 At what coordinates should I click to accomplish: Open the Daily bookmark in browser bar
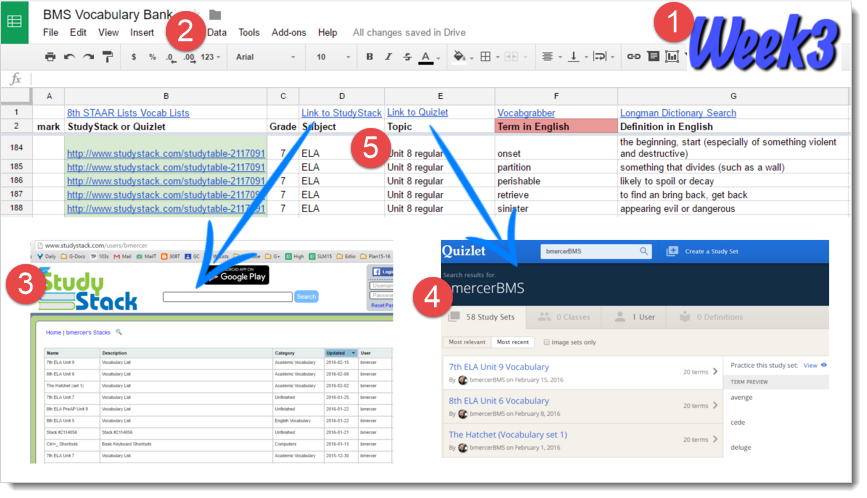(46, 256)
